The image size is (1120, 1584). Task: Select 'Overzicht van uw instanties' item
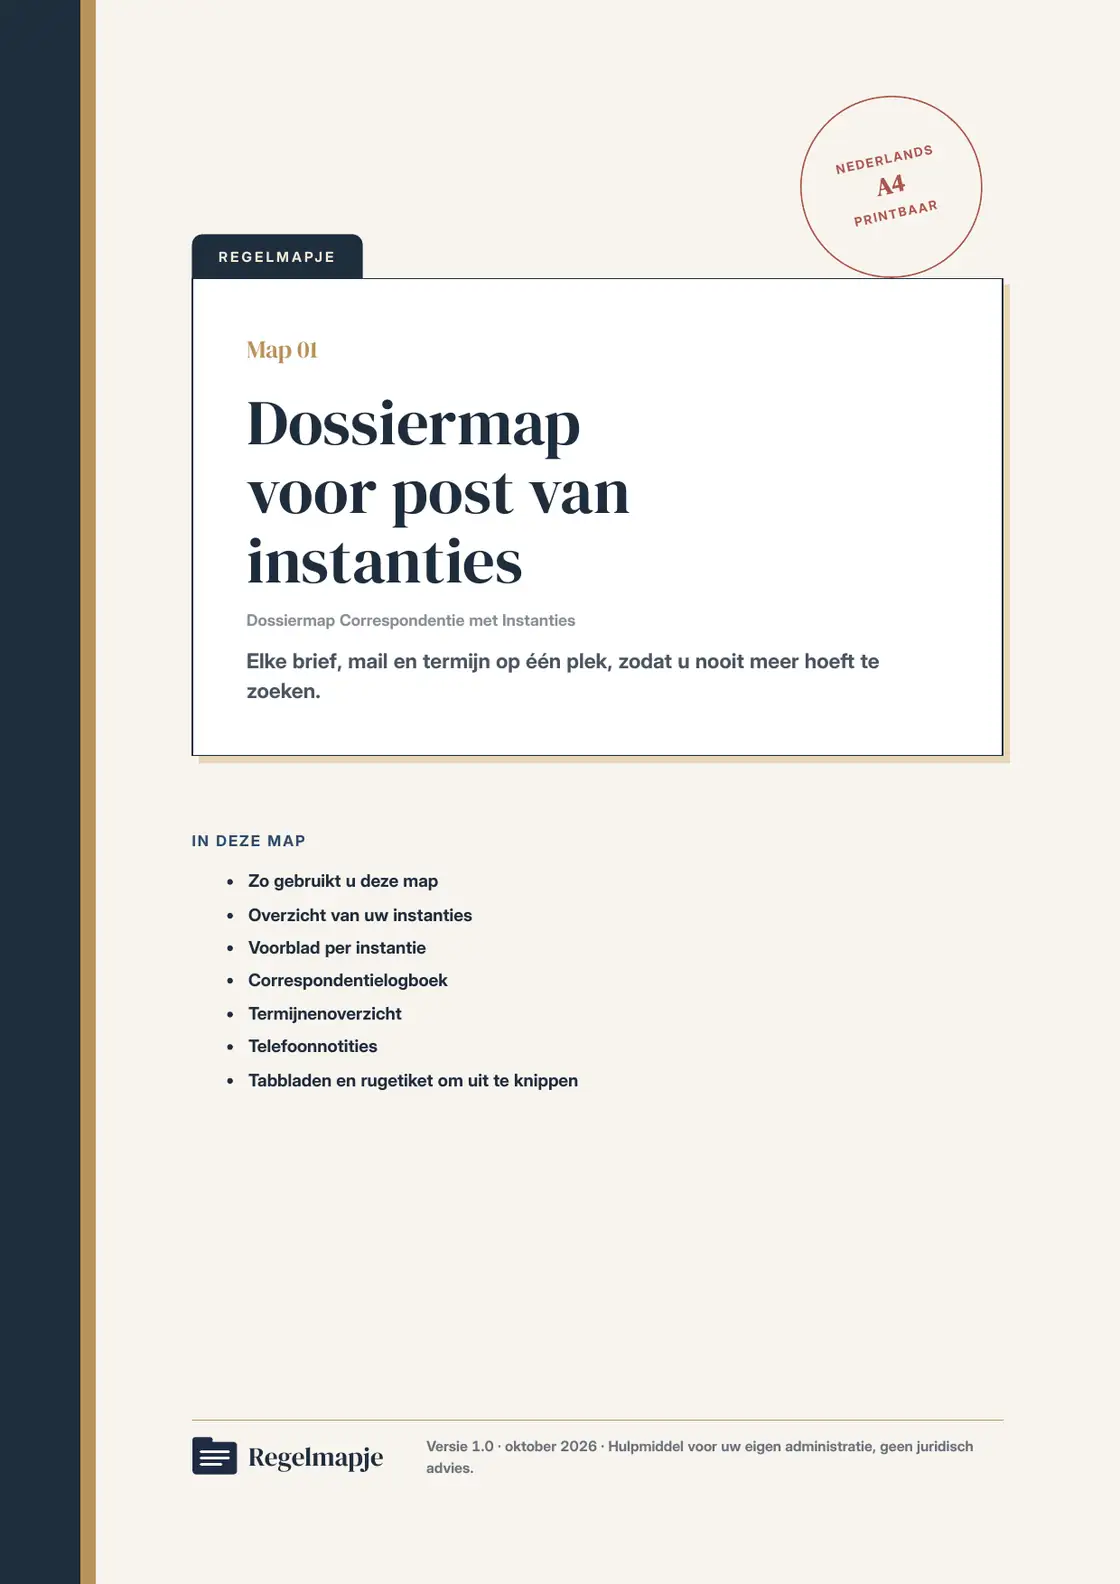360,915
